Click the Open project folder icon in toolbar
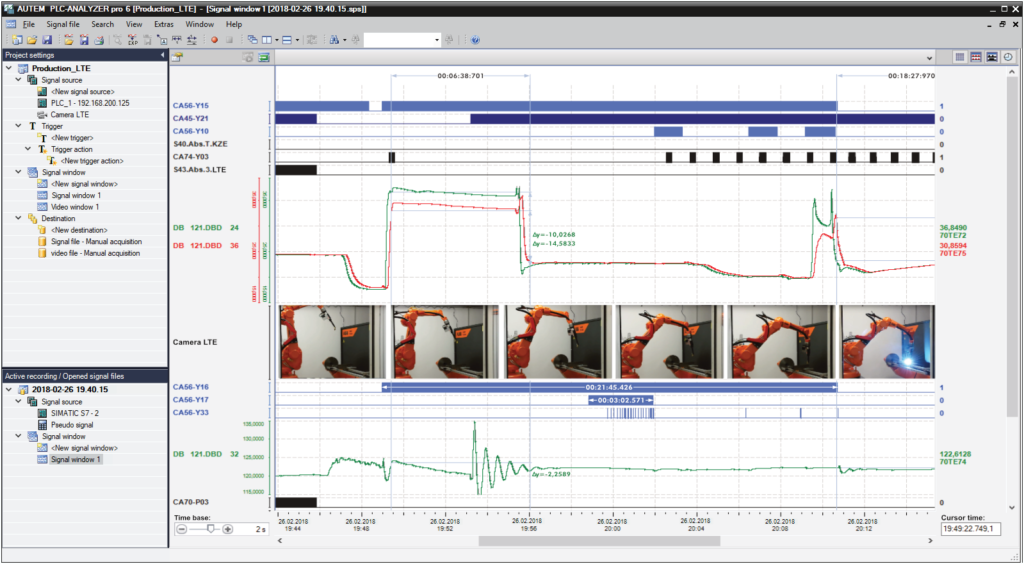Image resolution: width=1024 pixels, height=564 pixels. 31,40
